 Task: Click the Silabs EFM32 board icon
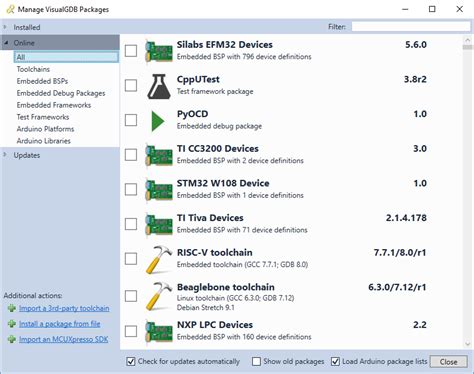(159, 51)
